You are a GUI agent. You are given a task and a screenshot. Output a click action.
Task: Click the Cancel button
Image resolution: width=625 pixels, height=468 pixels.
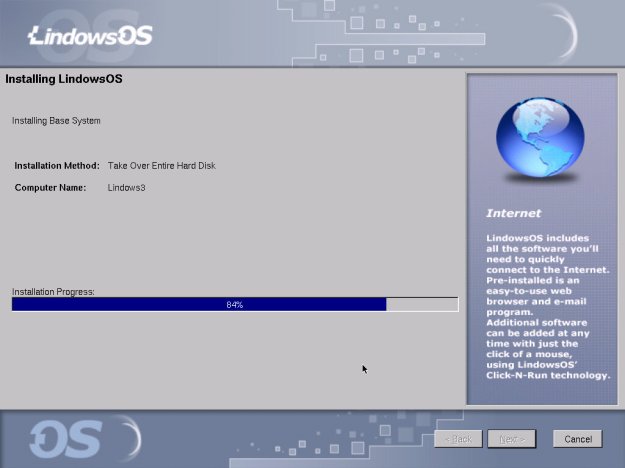pos(577,439)
